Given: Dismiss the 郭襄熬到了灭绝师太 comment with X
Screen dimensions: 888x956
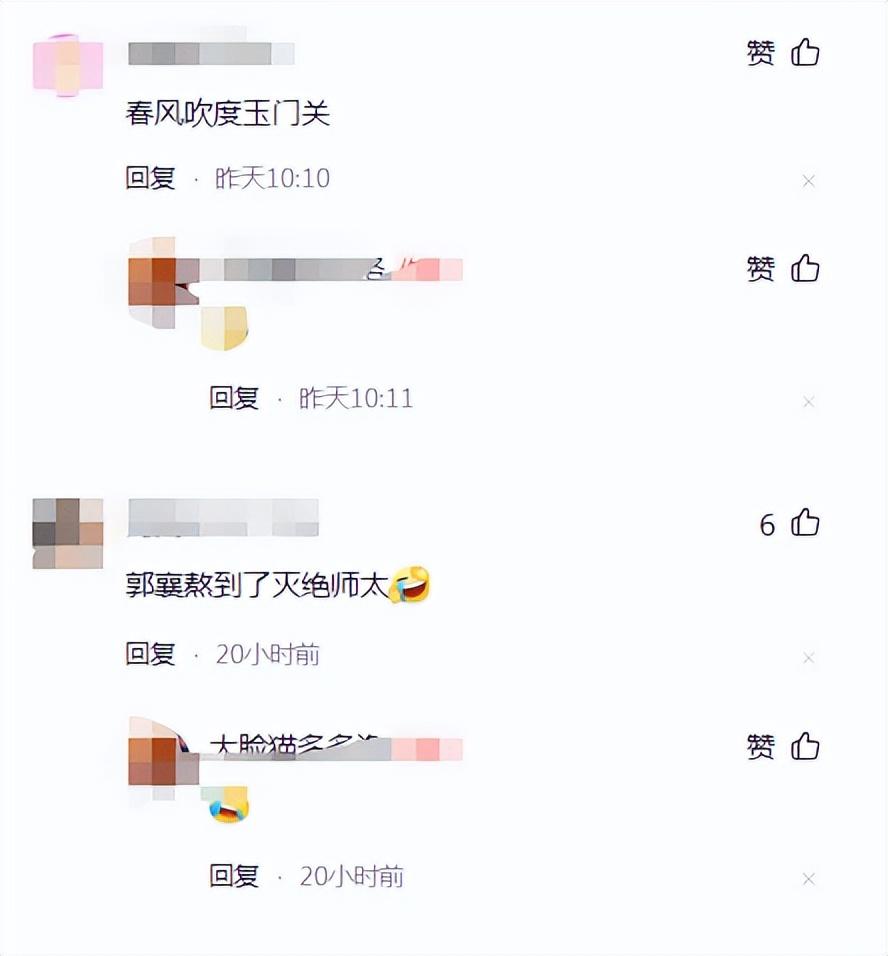Looking at the screenshot, I should click(x=809, y=658).
